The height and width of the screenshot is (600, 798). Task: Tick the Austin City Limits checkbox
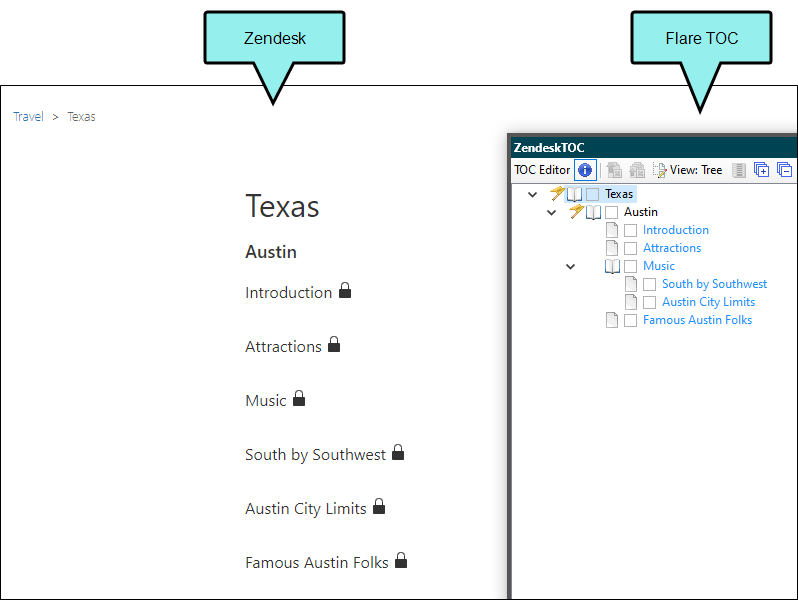[x=649, y=302]
